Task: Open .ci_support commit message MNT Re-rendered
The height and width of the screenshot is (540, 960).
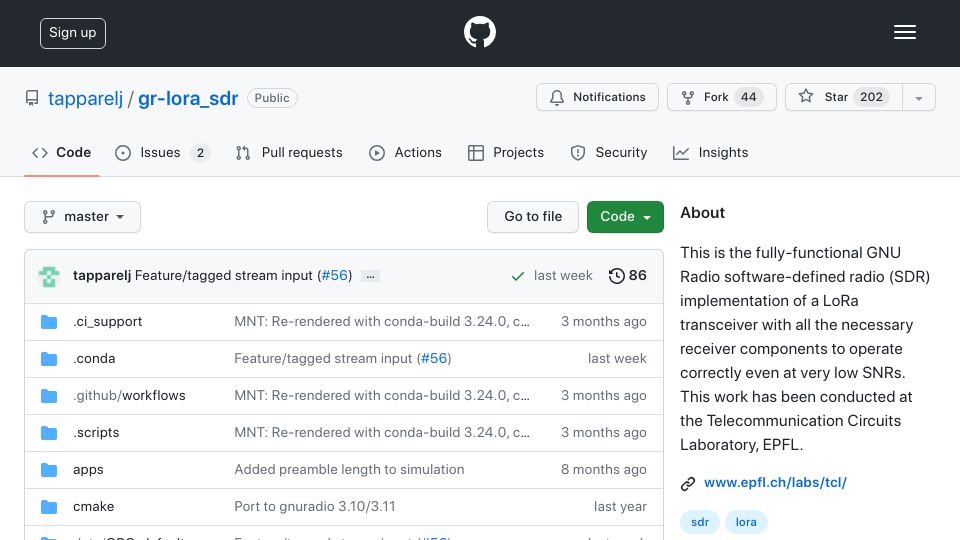Action: [382, 321]
